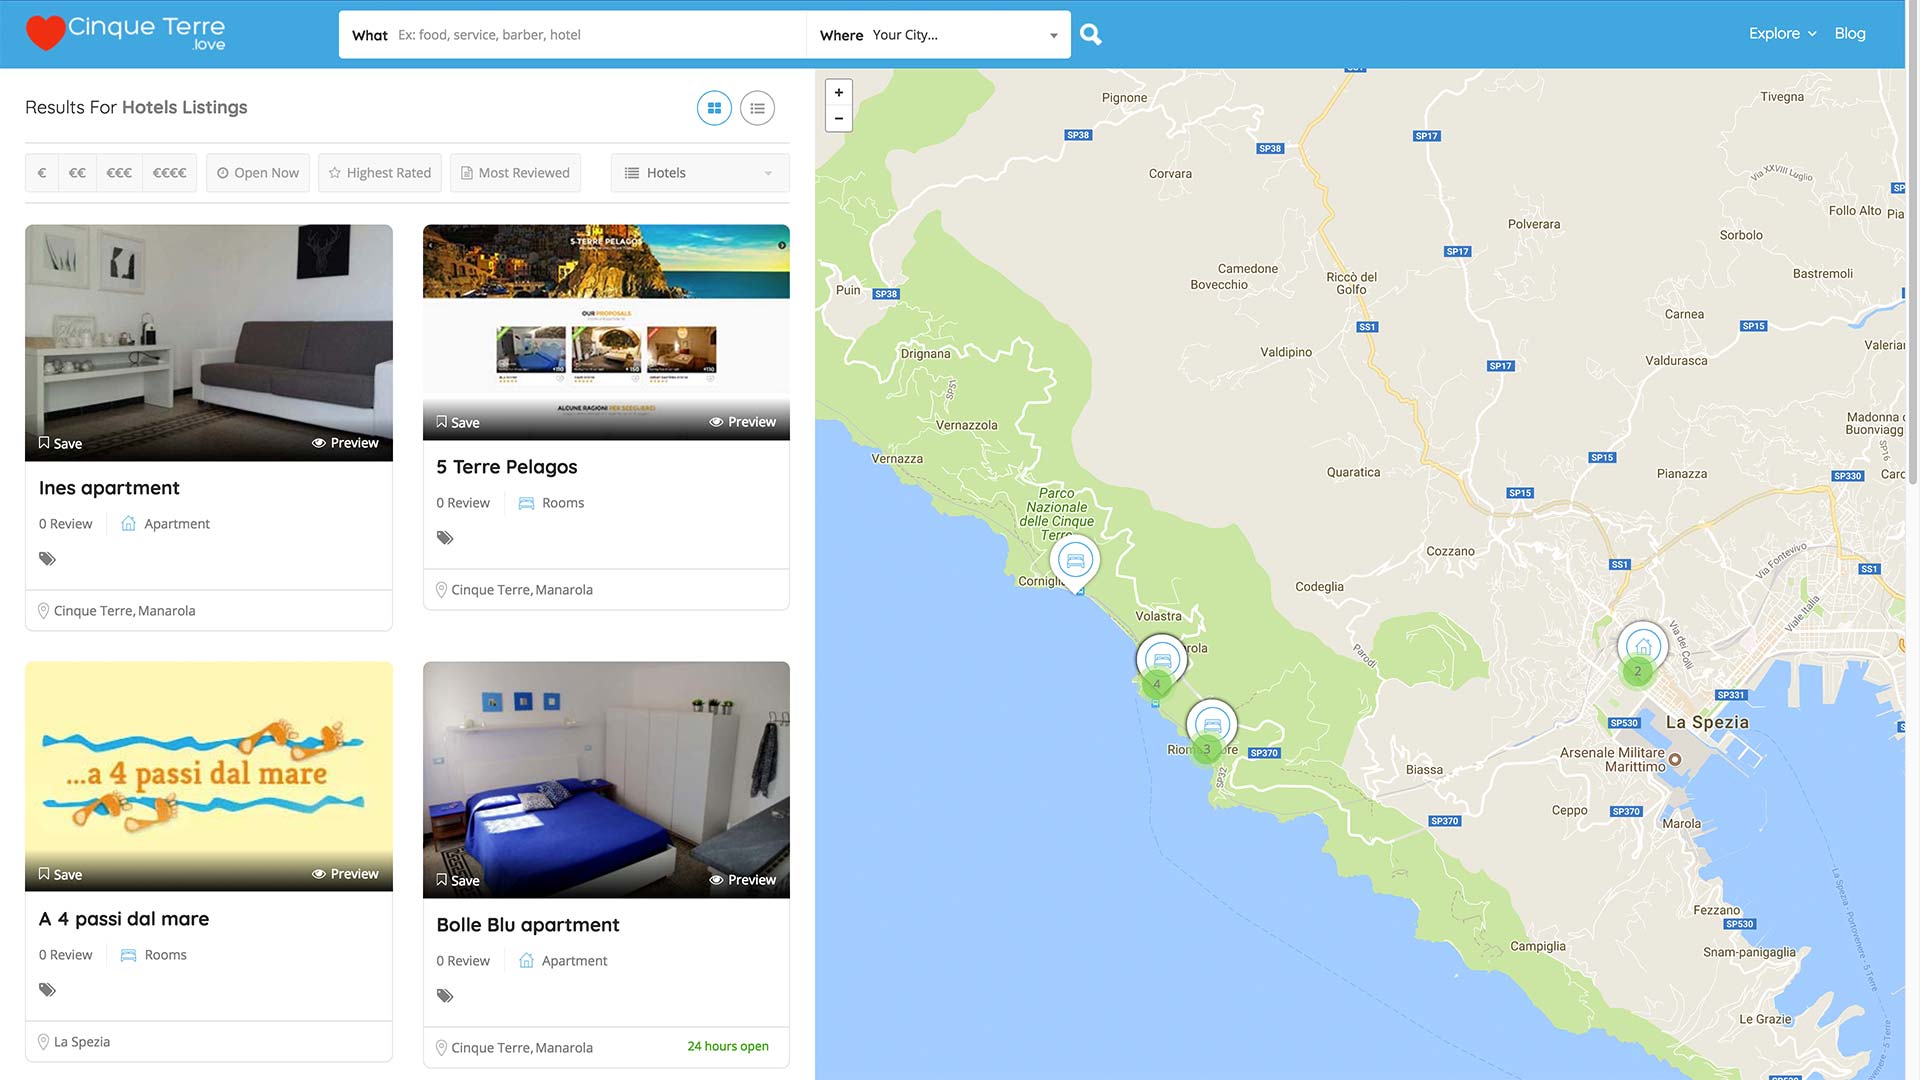Zoom out on the map

839,119
